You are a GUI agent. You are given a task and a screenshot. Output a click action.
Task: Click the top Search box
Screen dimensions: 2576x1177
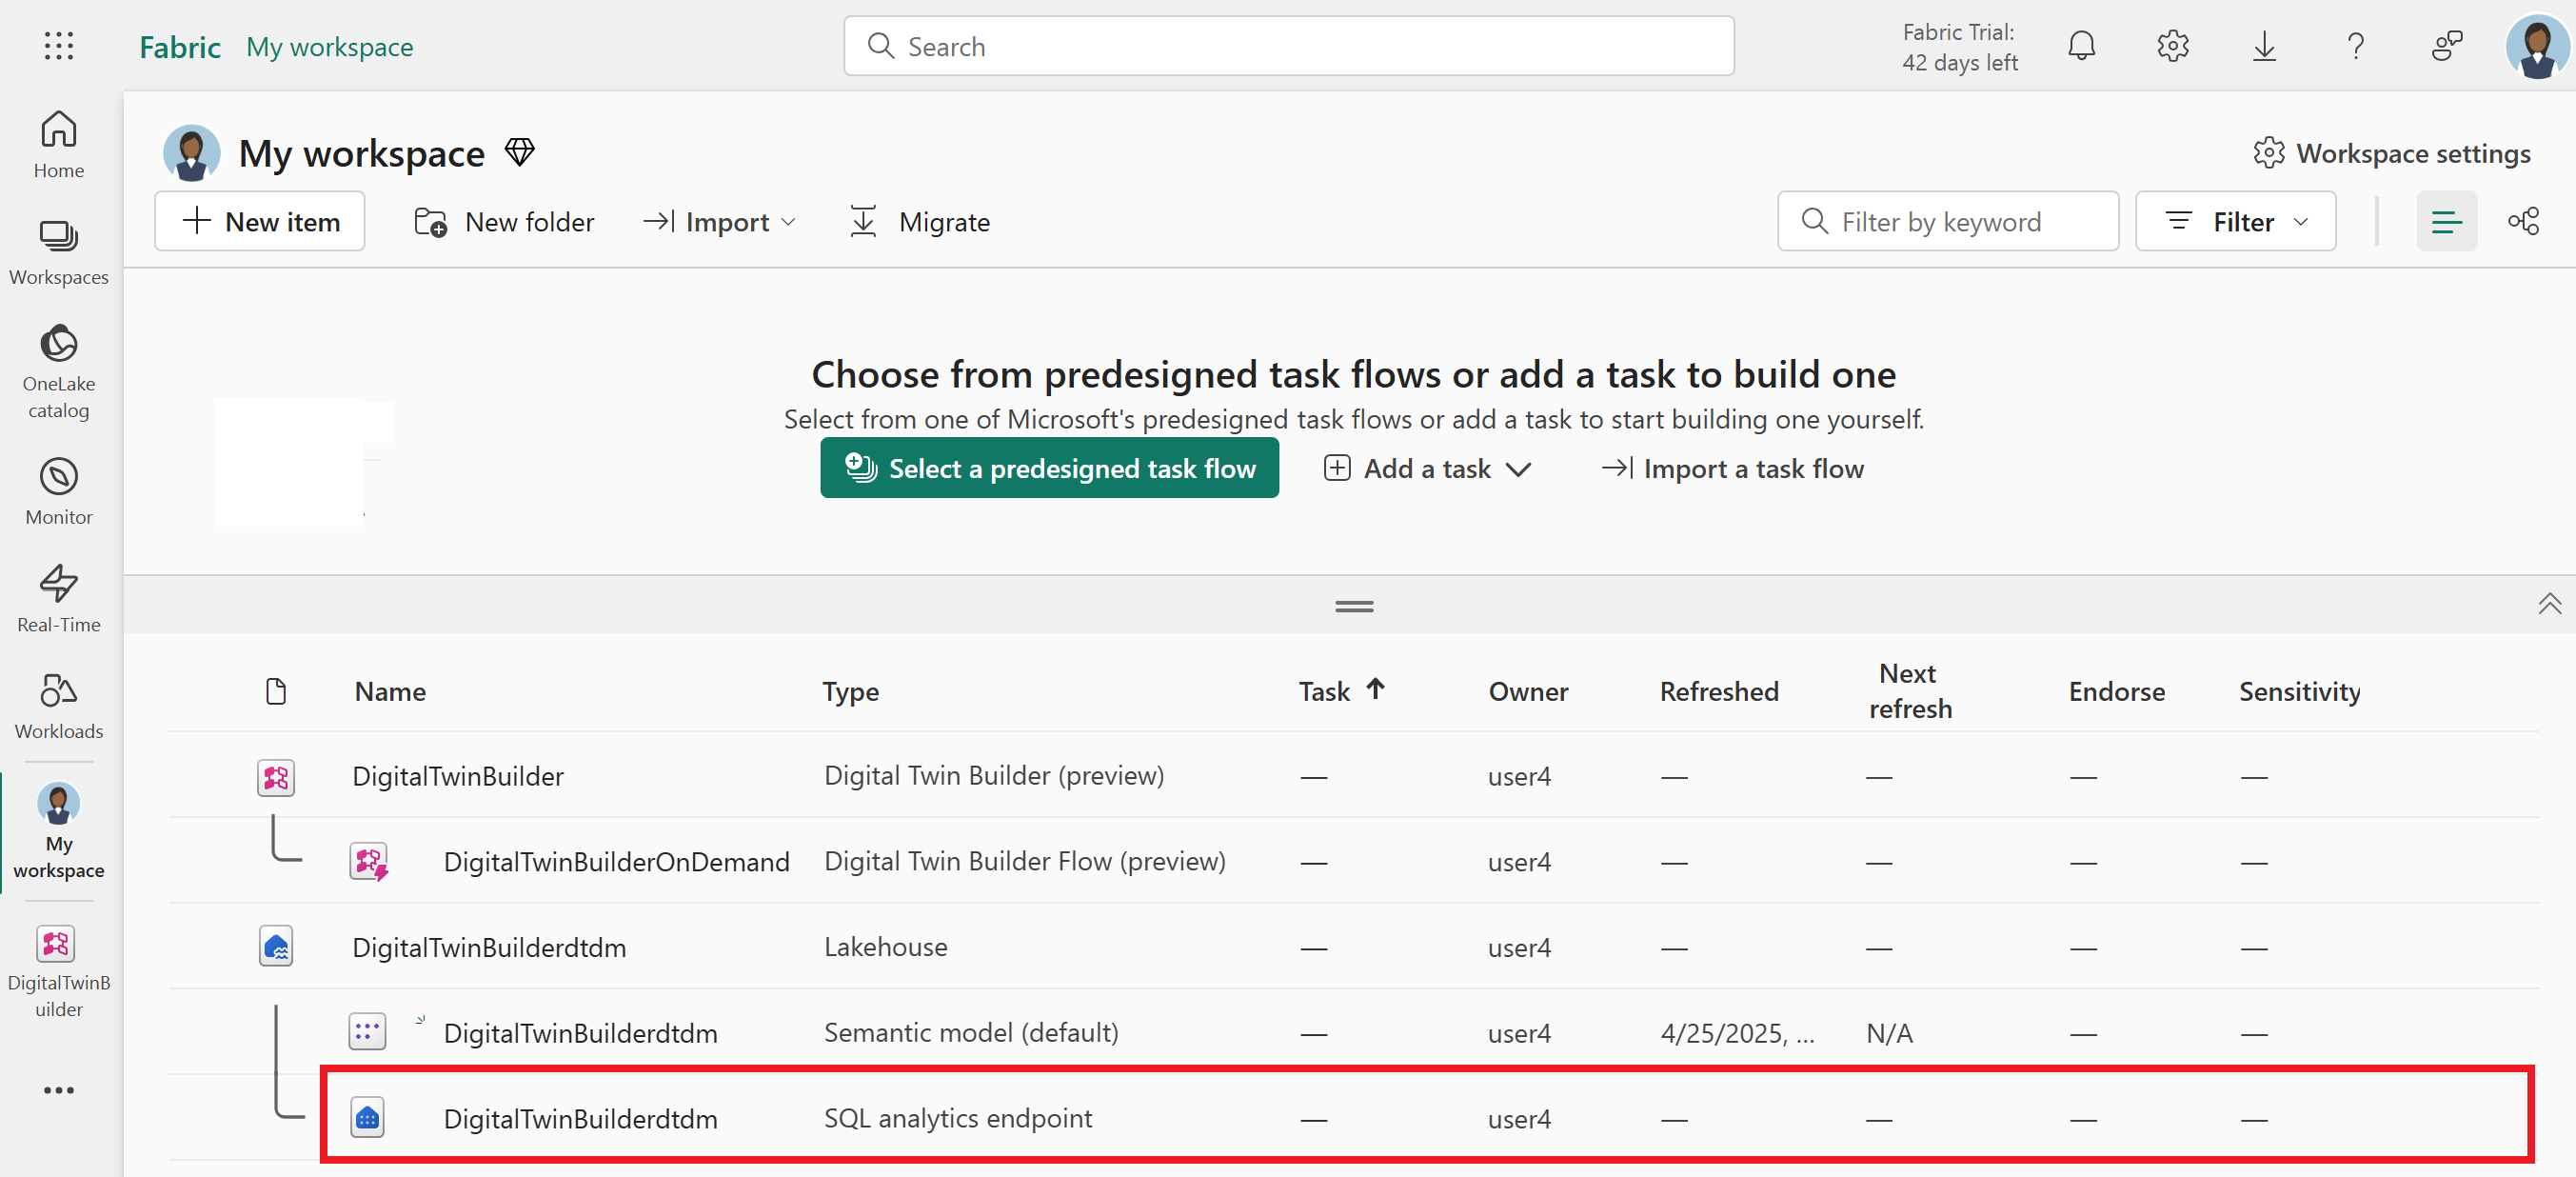coord(1289,46)
